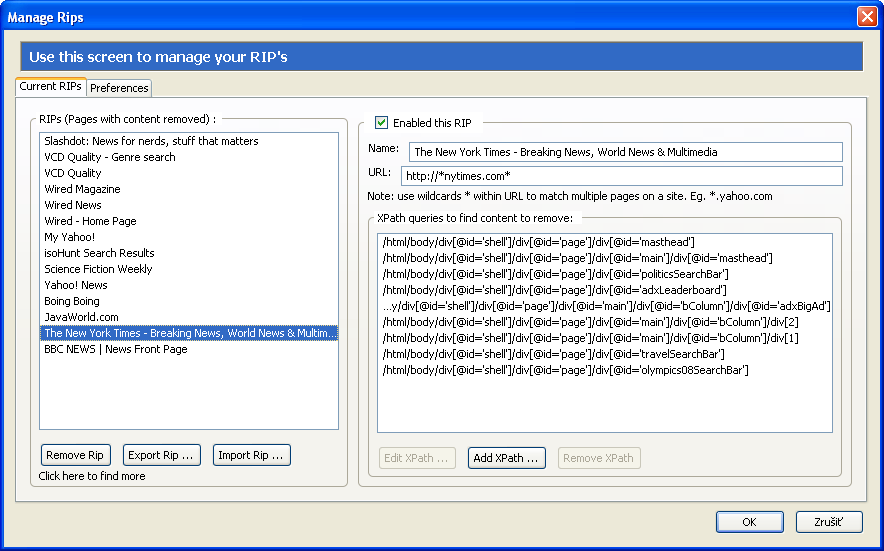Select the isoHunt Search Results RIP
This screenshot has height=551, width=884.
189,253
